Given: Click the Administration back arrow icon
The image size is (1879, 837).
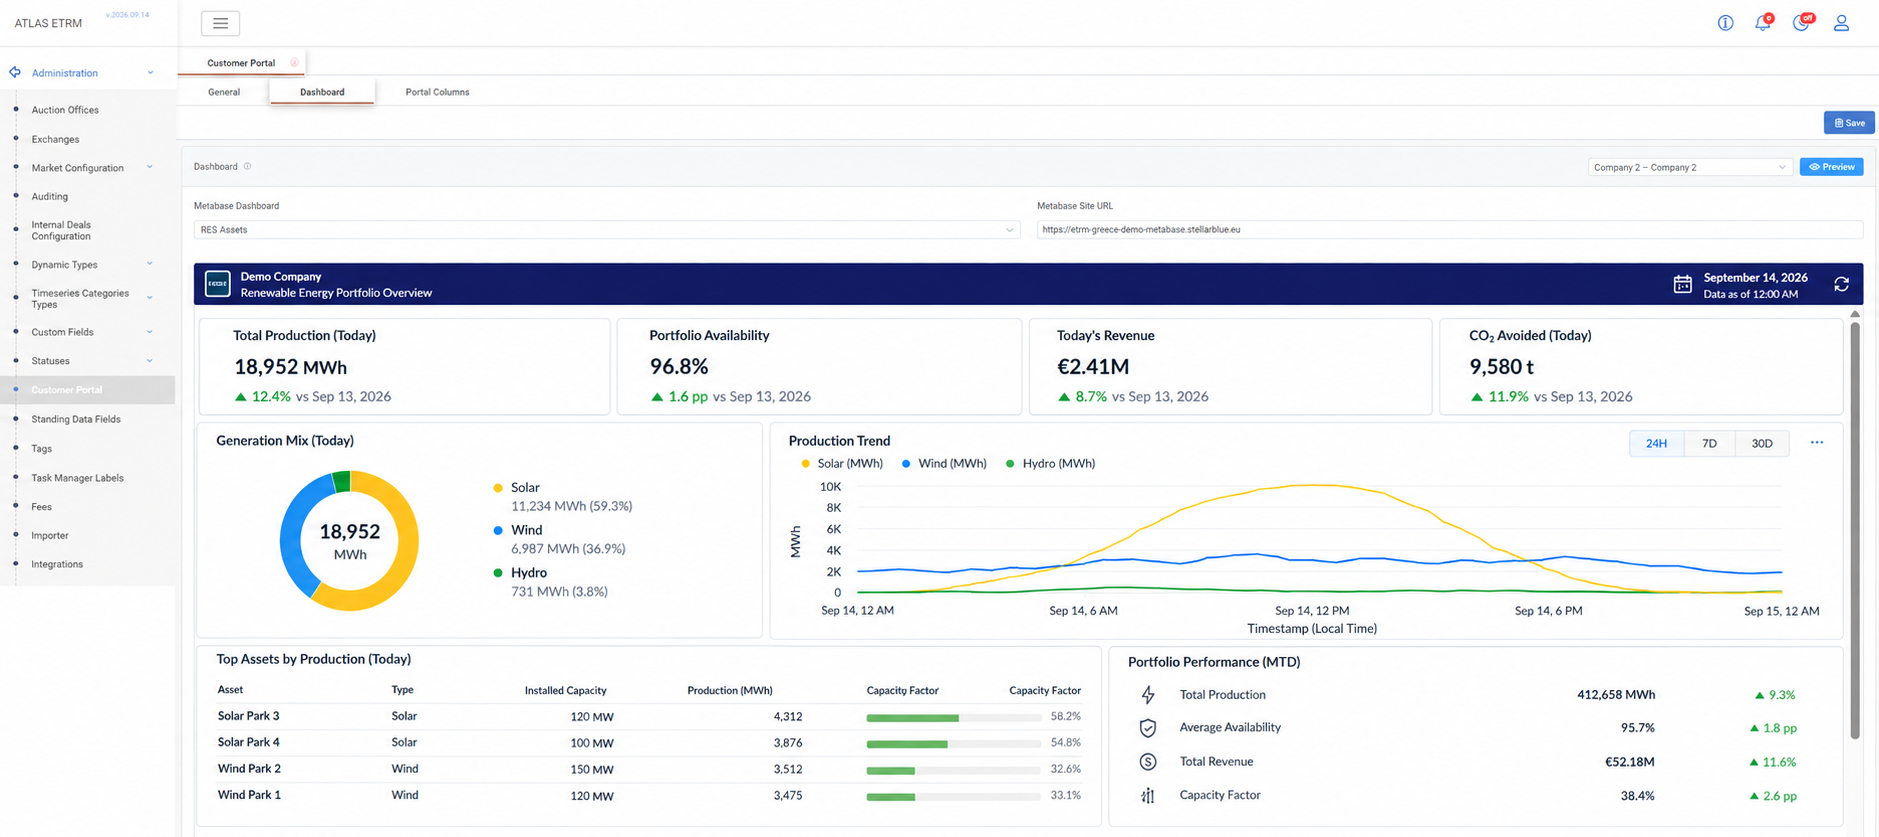Looking at the screenshot, I should [15, 72].
